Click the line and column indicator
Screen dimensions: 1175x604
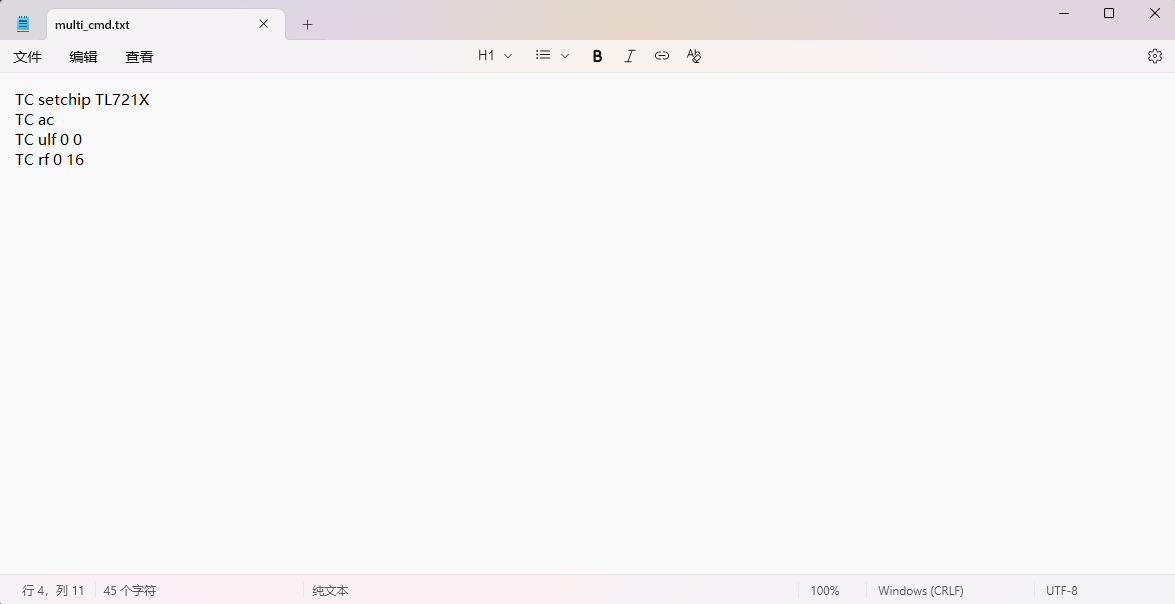[53, 591]
